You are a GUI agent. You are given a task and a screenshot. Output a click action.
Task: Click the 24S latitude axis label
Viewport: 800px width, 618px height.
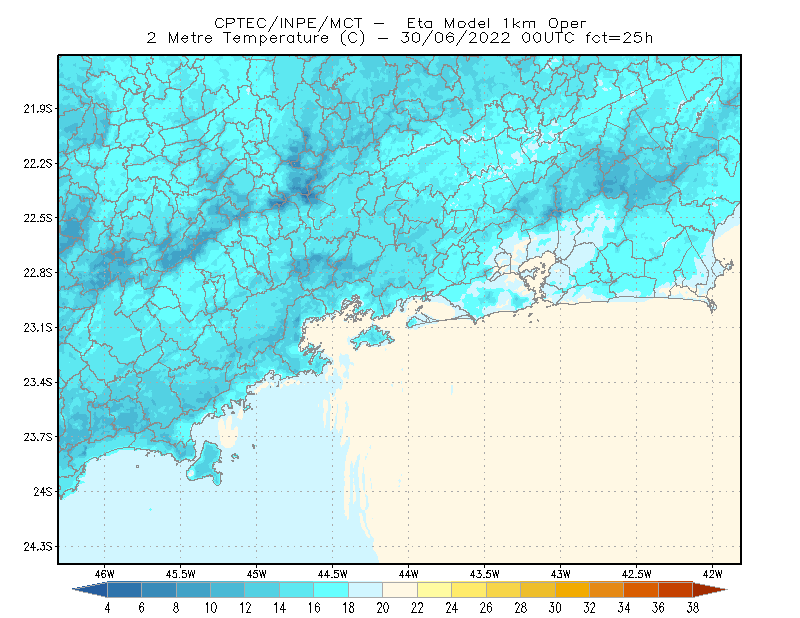(43, 491)
